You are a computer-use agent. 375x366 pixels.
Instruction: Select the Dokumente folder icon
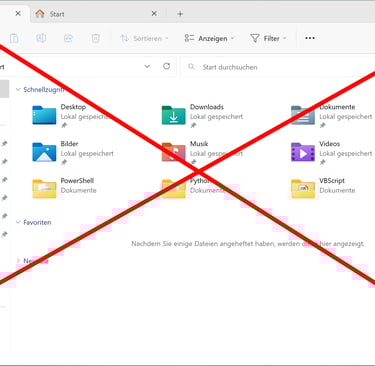[x=303, y=115]
